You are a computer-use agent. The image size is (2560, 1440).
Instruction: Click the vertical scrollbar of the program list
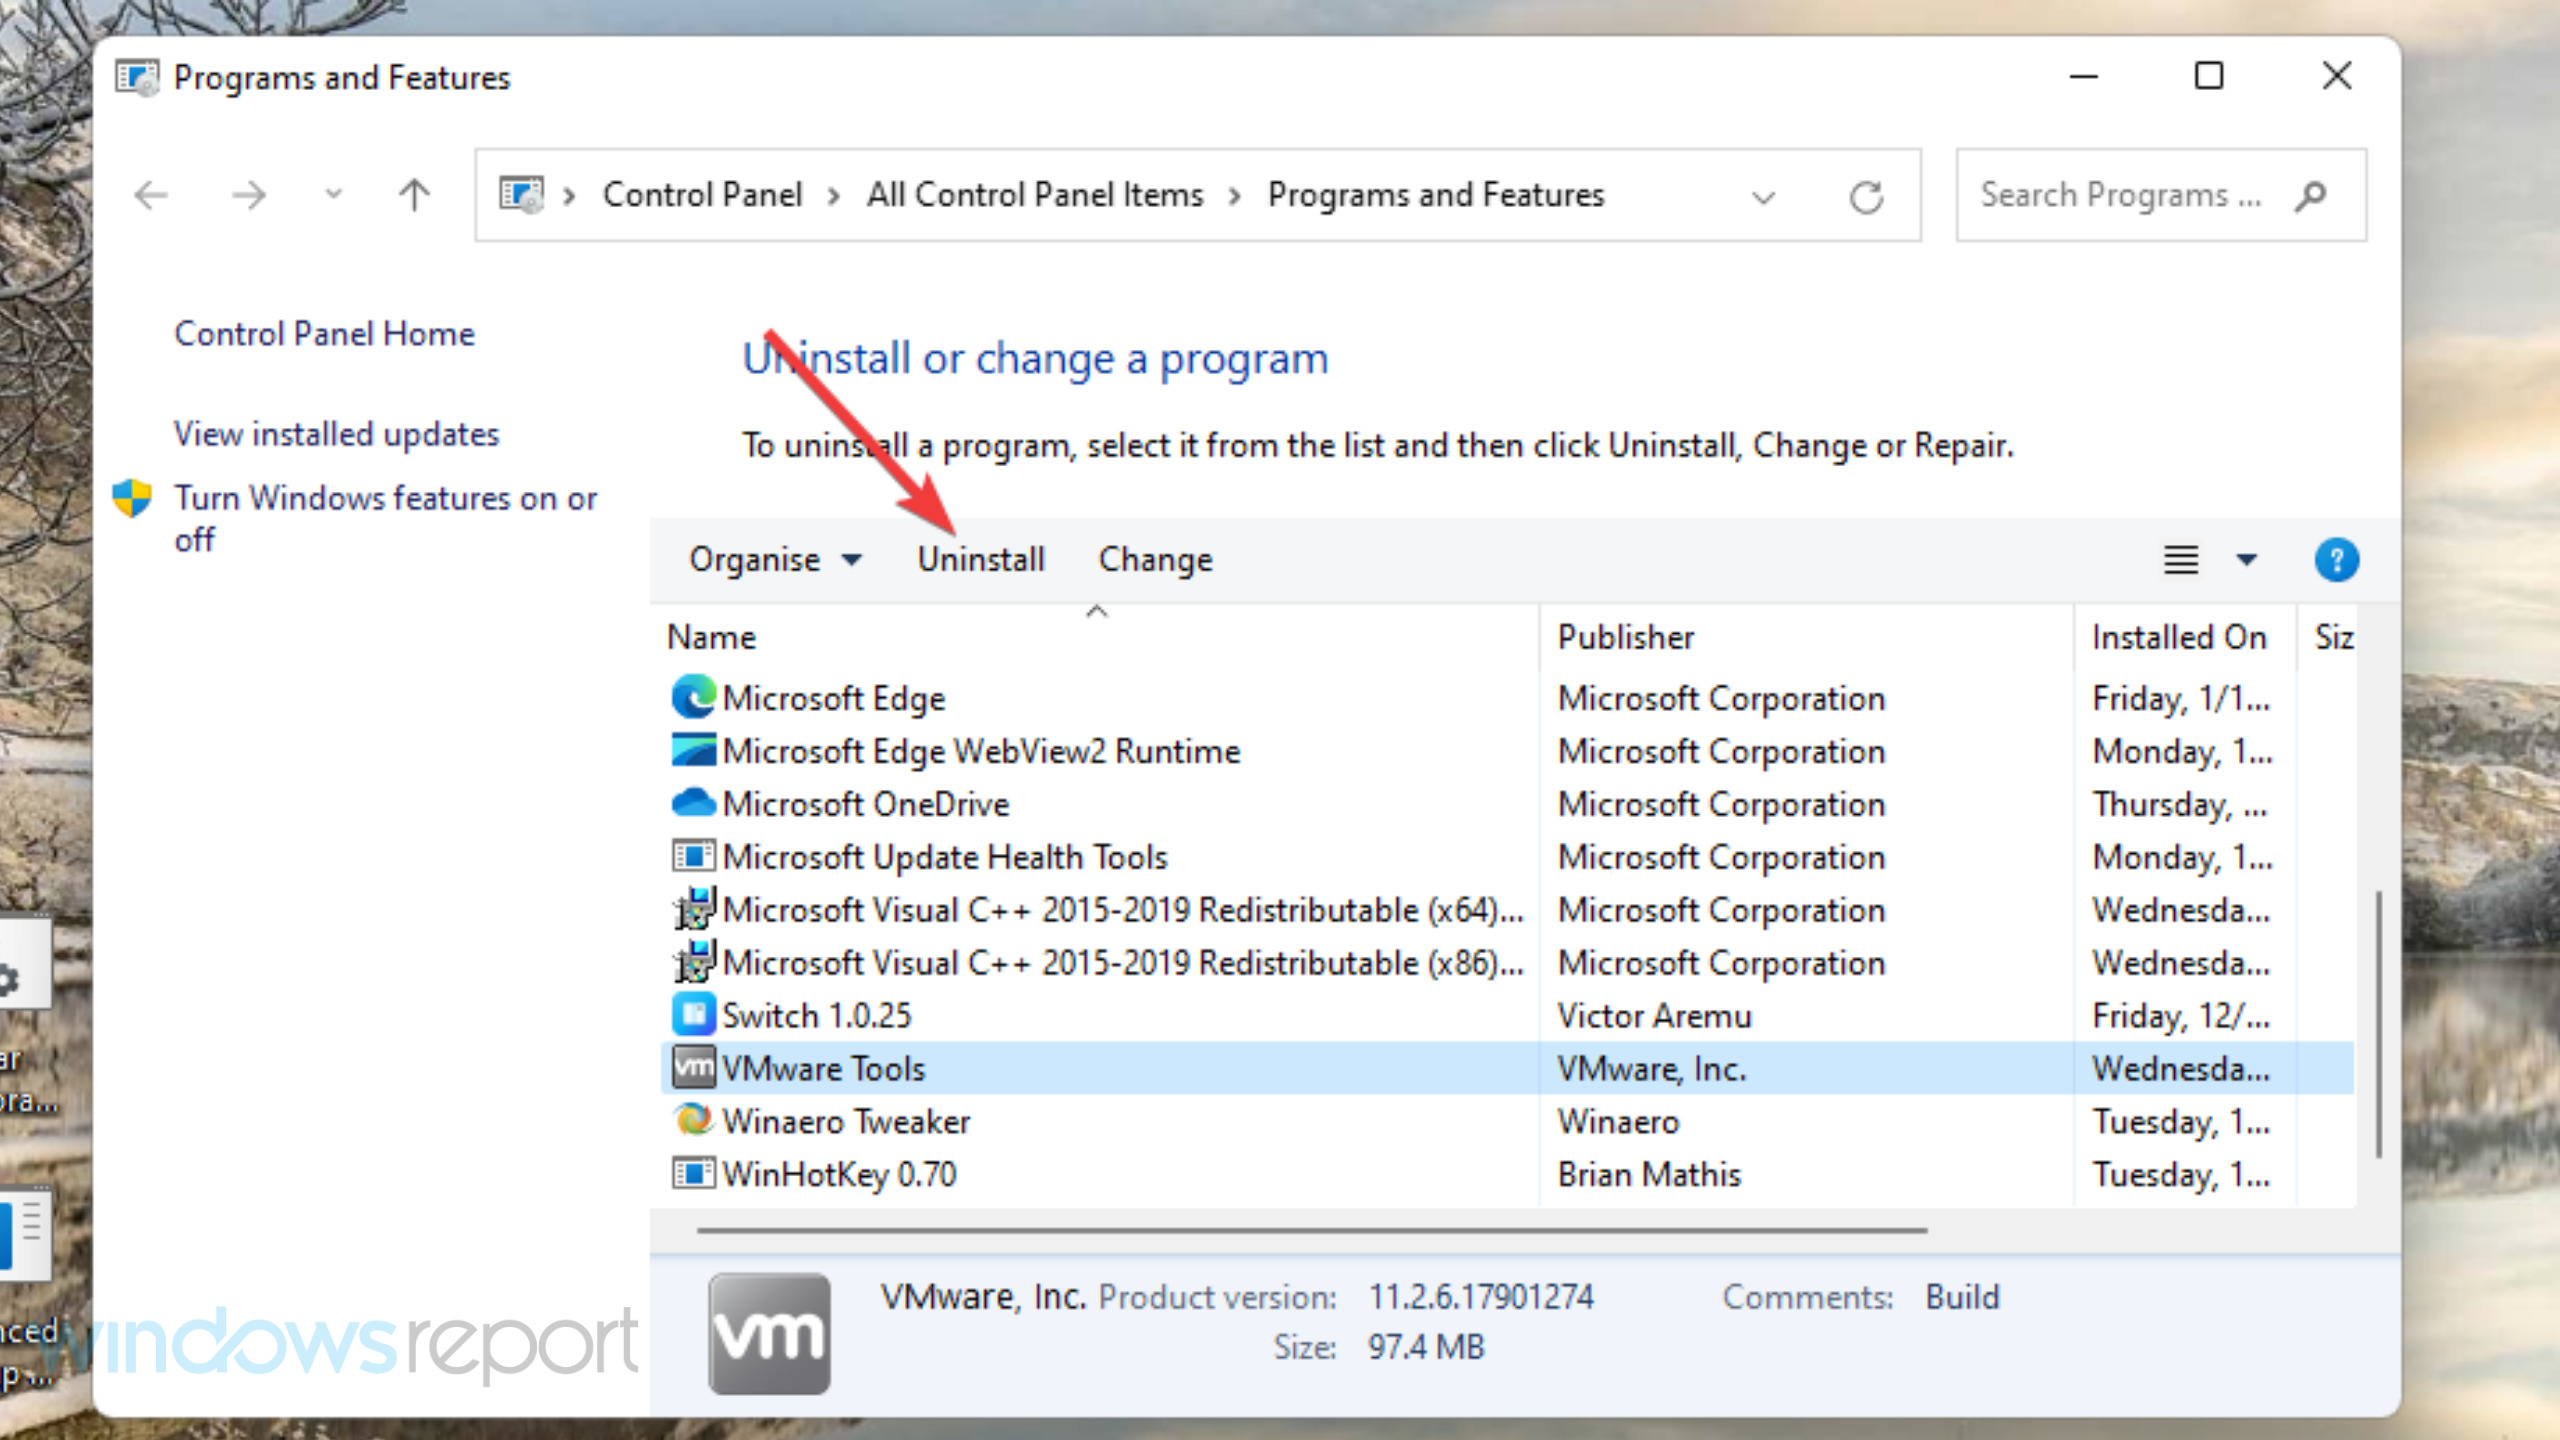tap(2378, 1024)
